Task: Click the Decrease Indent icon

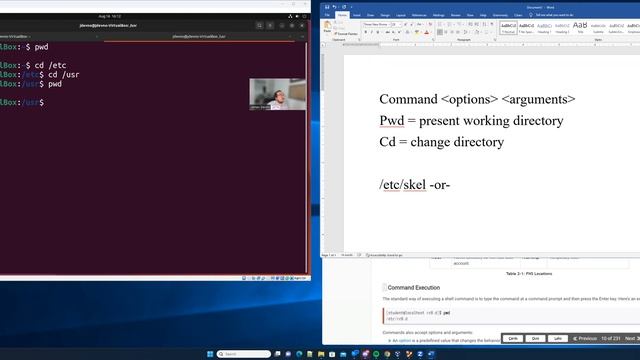Action: tap(471, 24)
